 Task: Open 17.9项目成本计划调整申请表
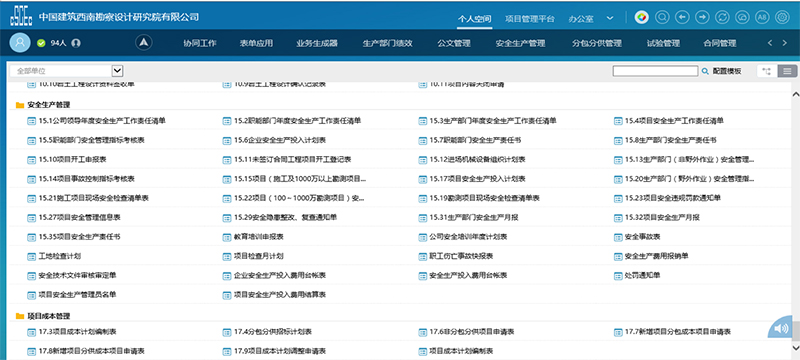tap(280, 351)
